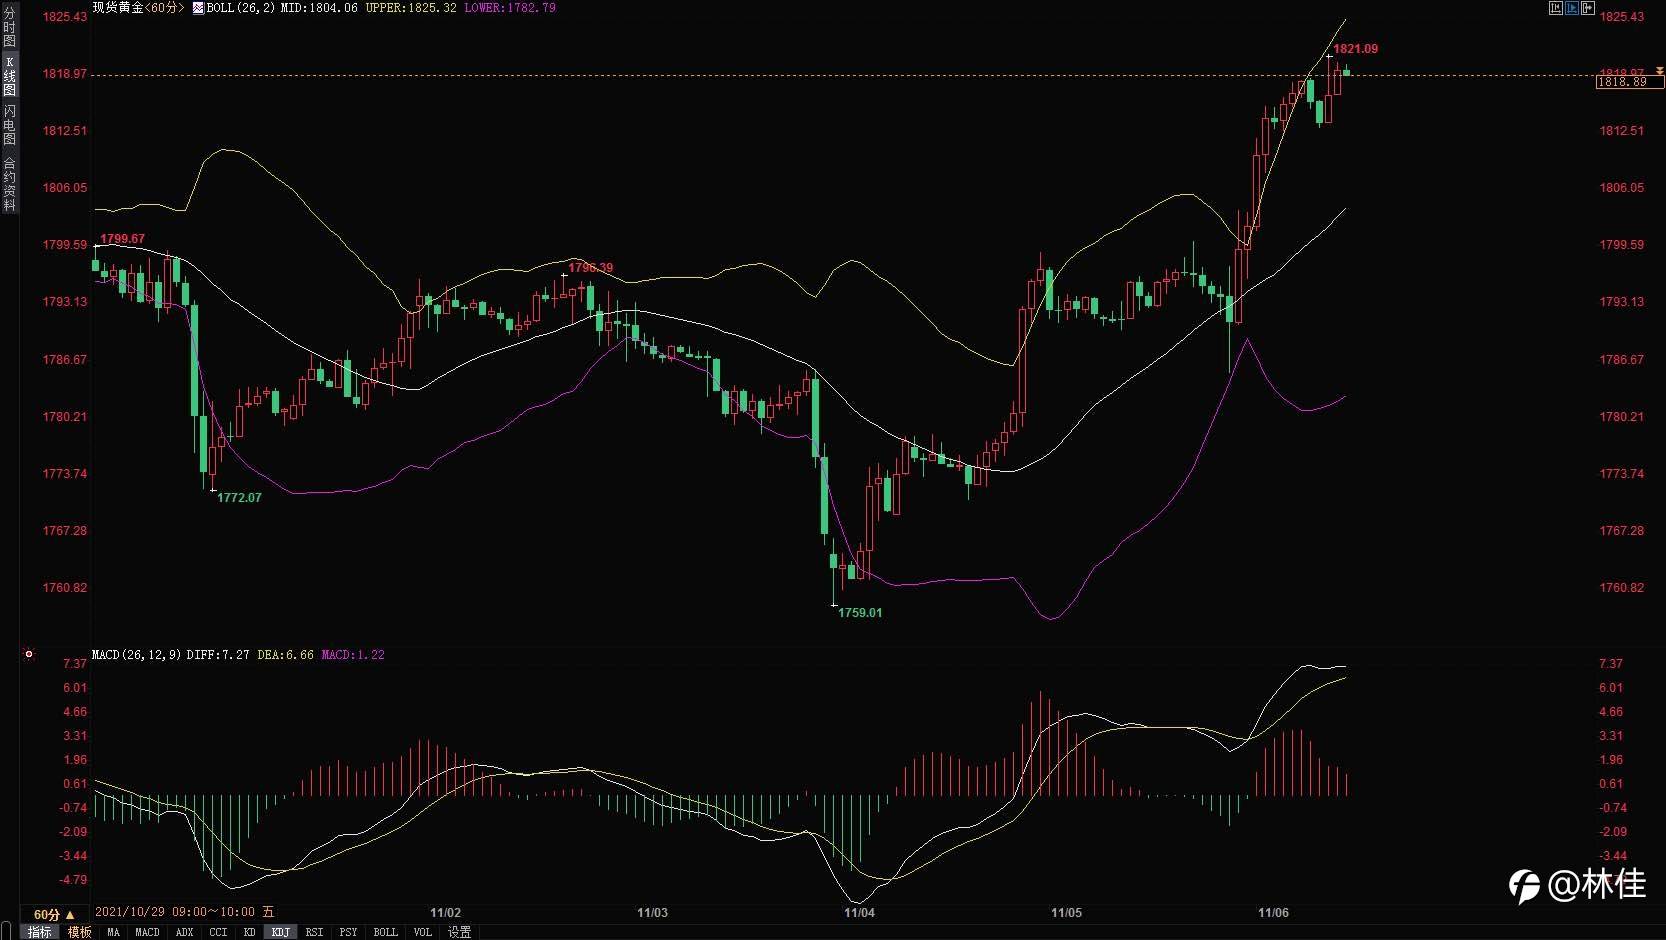Choose the CCI indicator
The width and height of the screenshot is (1666, 940).
tap(218, 932)
